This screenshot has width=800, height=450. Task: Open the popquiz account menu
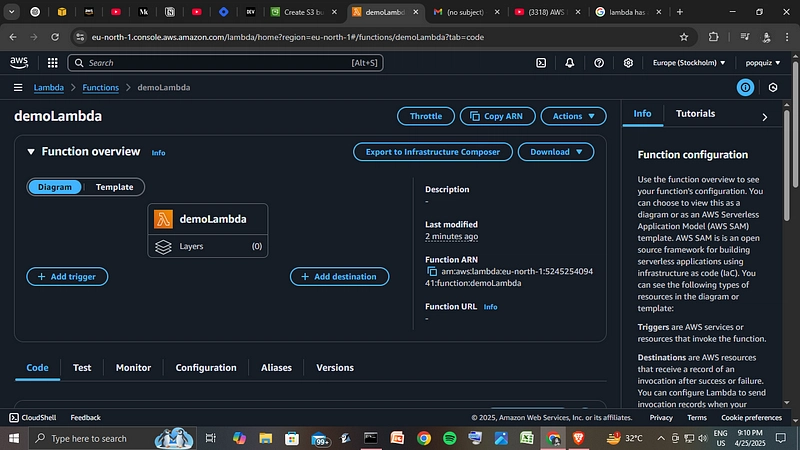[x=763, y=62]
